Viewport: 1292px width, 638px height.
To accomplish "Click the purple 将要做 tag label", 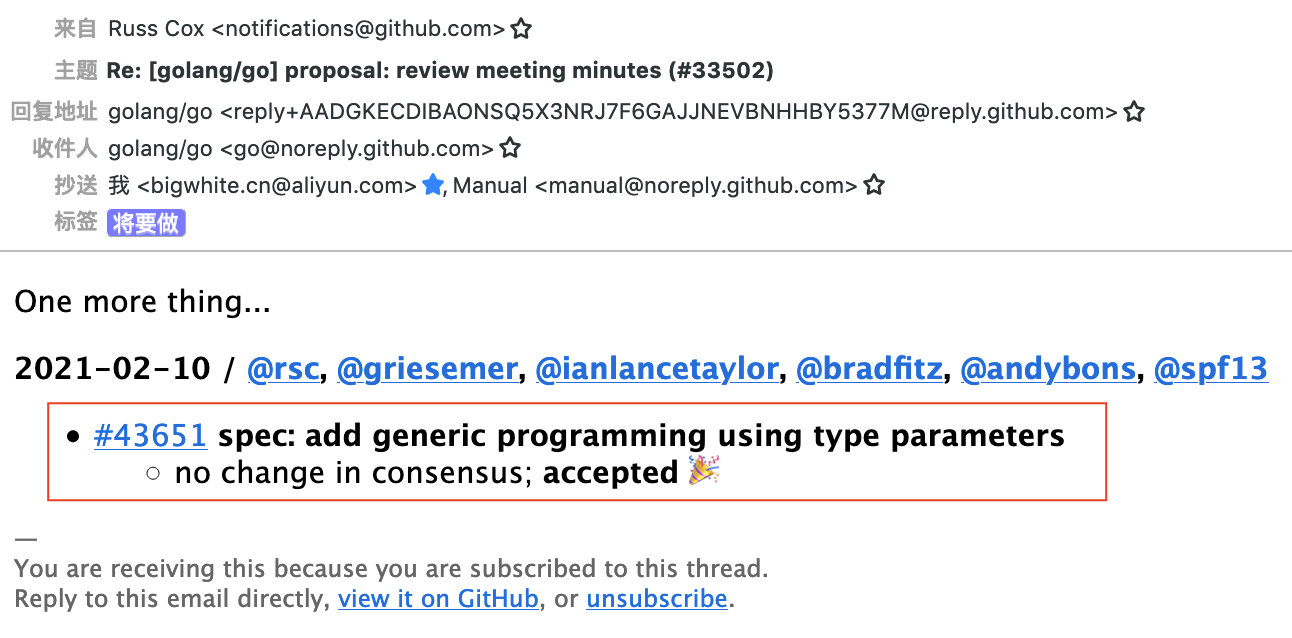I will click(147, 222).
